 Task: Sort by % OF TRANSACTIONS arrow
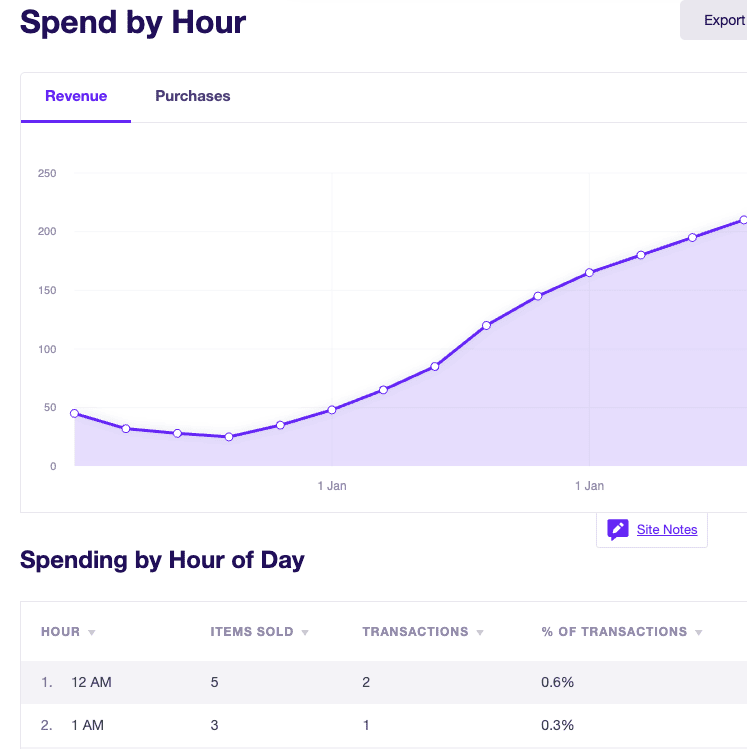[698, 632]
